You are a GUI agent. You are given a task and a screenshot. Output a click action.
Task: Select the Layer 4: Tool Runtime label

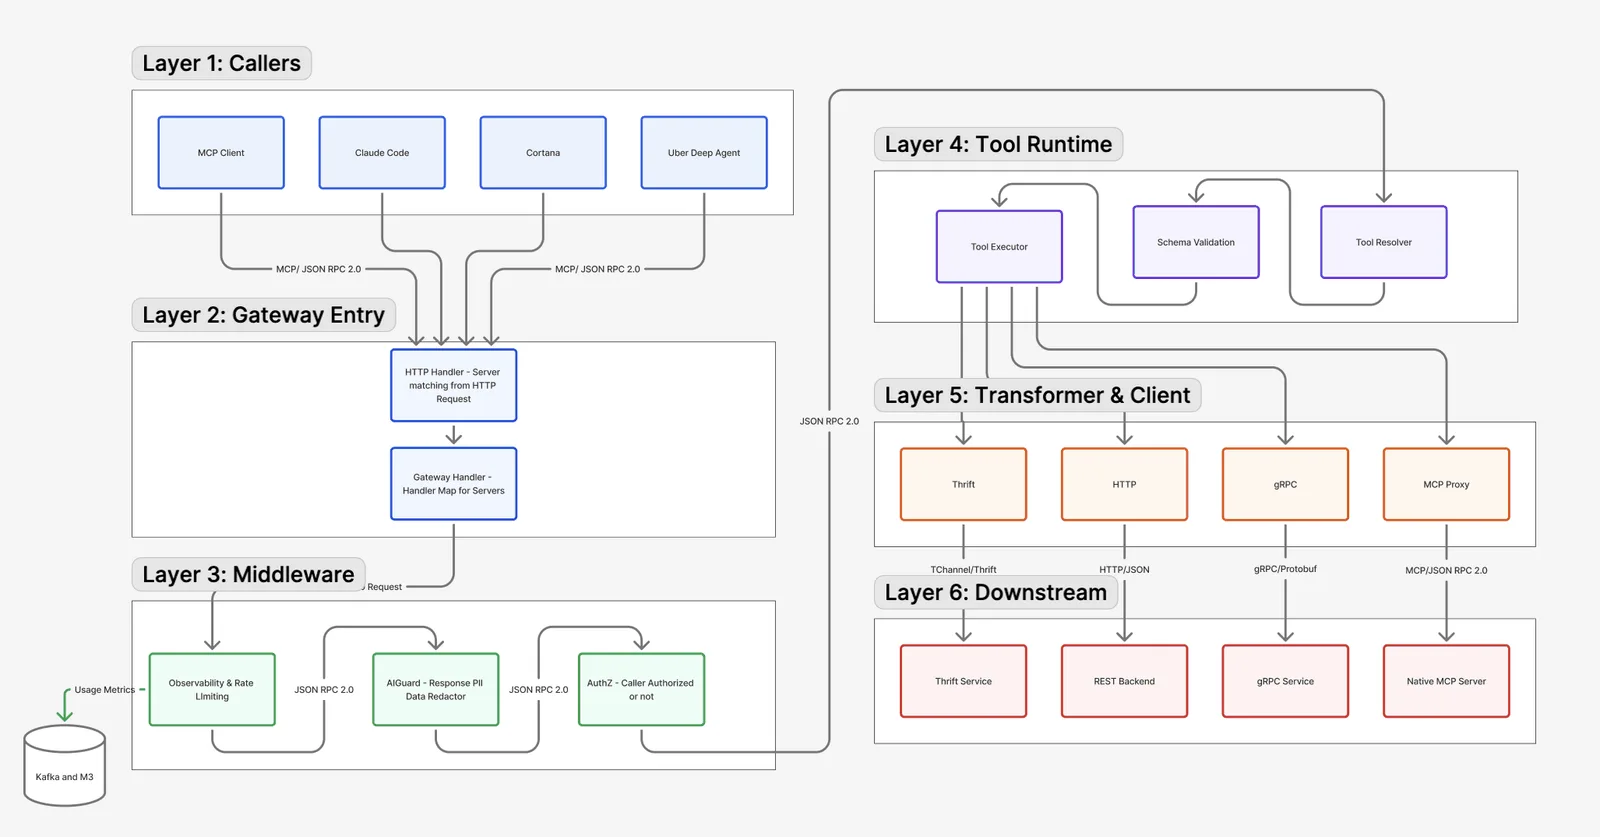pos(998,144)
